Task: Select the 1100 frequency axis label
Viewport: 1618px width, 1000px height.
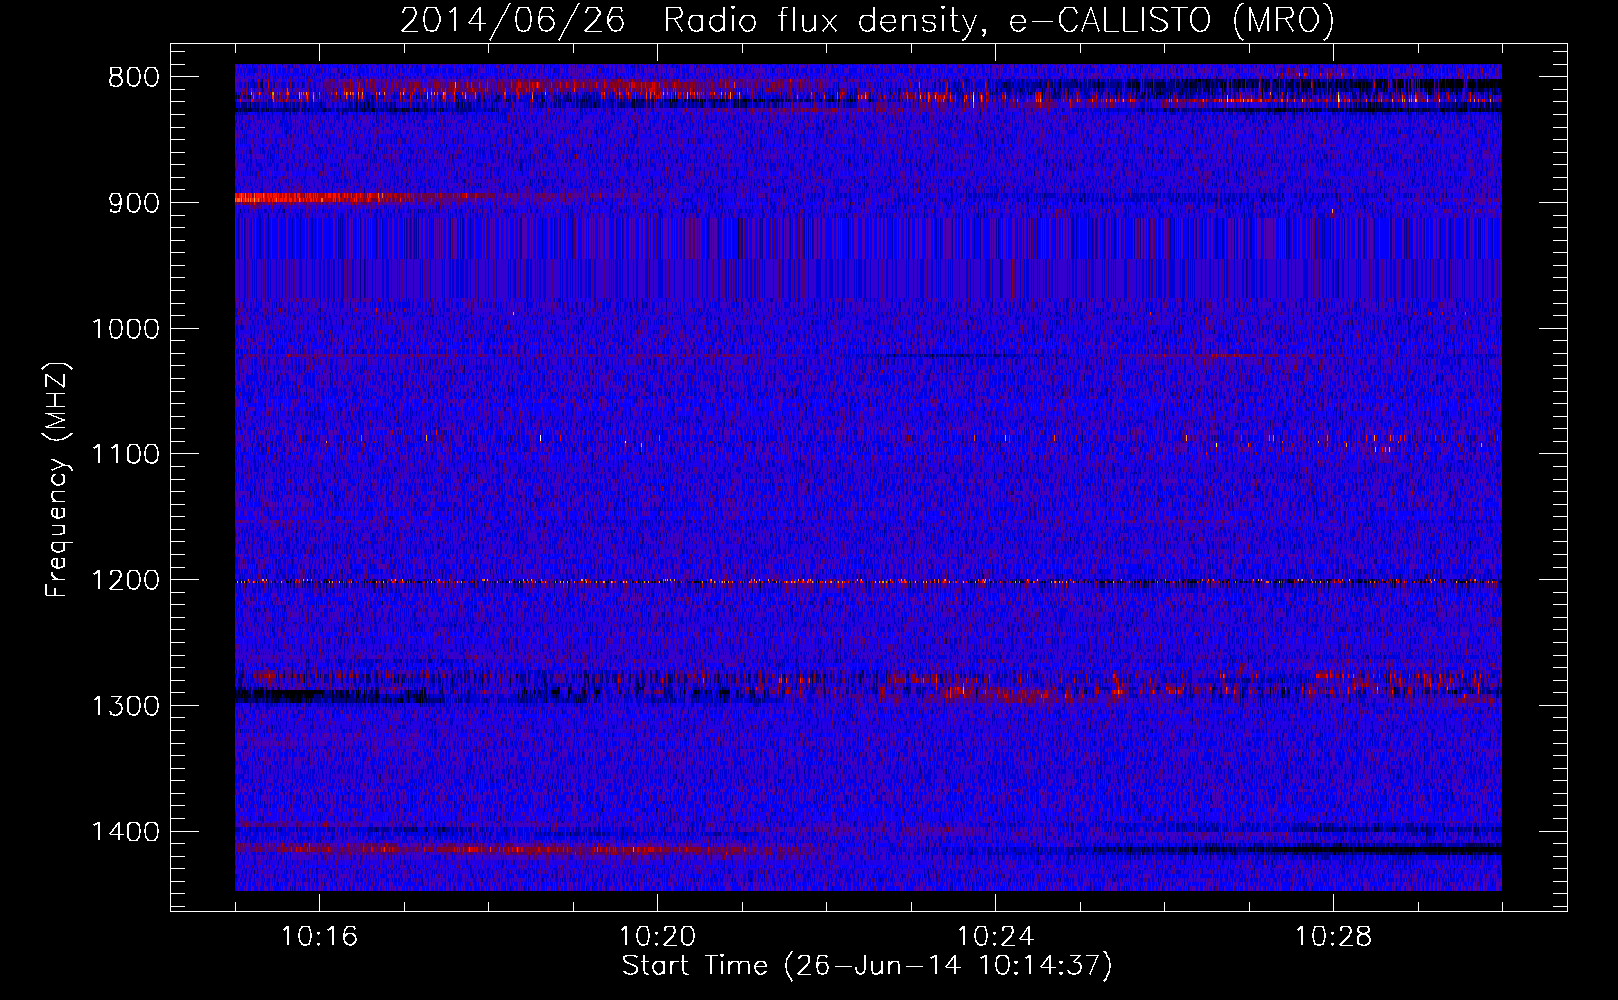Action: click(125, 455)
